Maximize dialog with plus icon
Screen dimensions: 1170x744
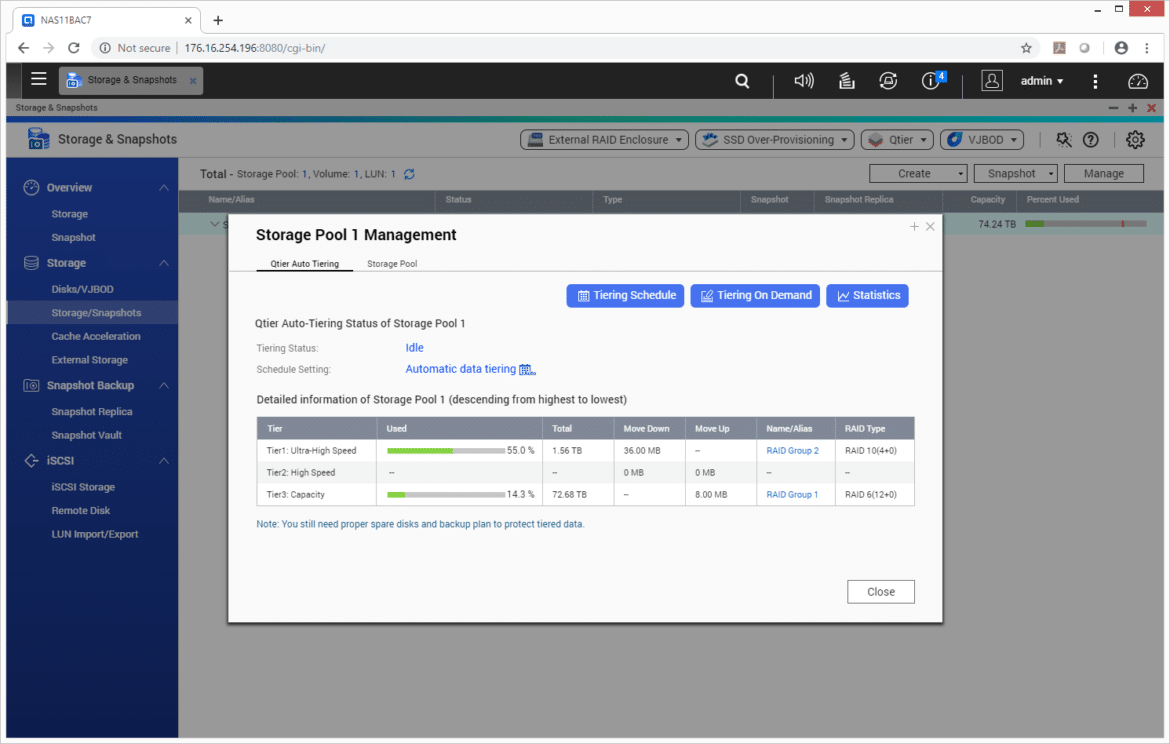tap(914, 226)
